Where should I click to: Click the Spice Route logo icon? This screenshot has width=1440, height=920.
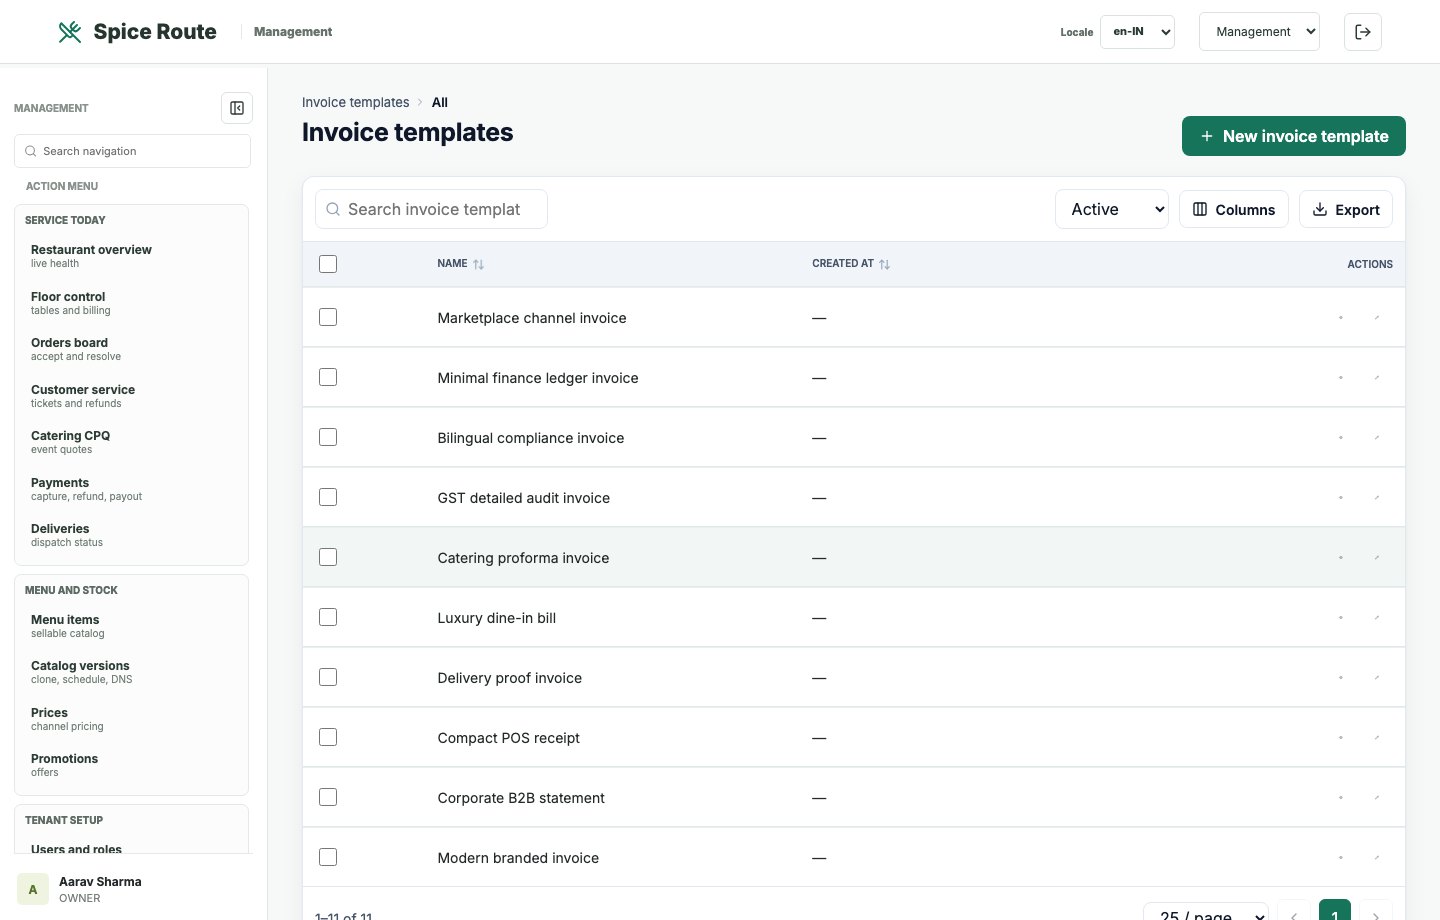click(70, 32)
